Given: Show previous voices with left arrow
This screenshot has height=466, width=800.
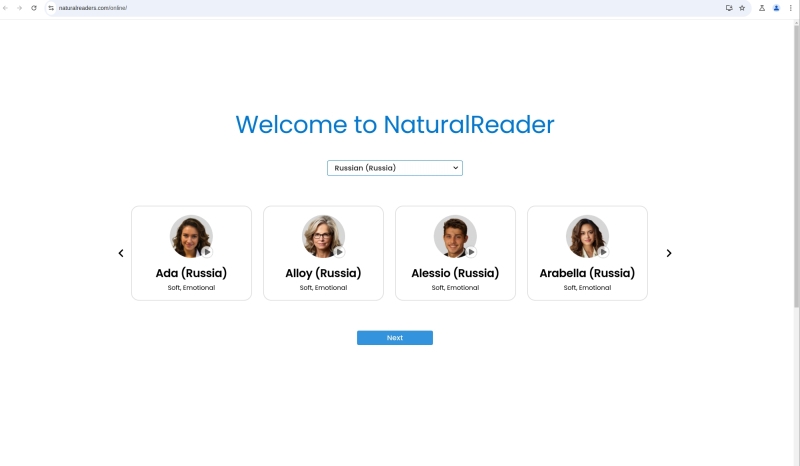Looking at the screenshot, I should tap(121, 253).
